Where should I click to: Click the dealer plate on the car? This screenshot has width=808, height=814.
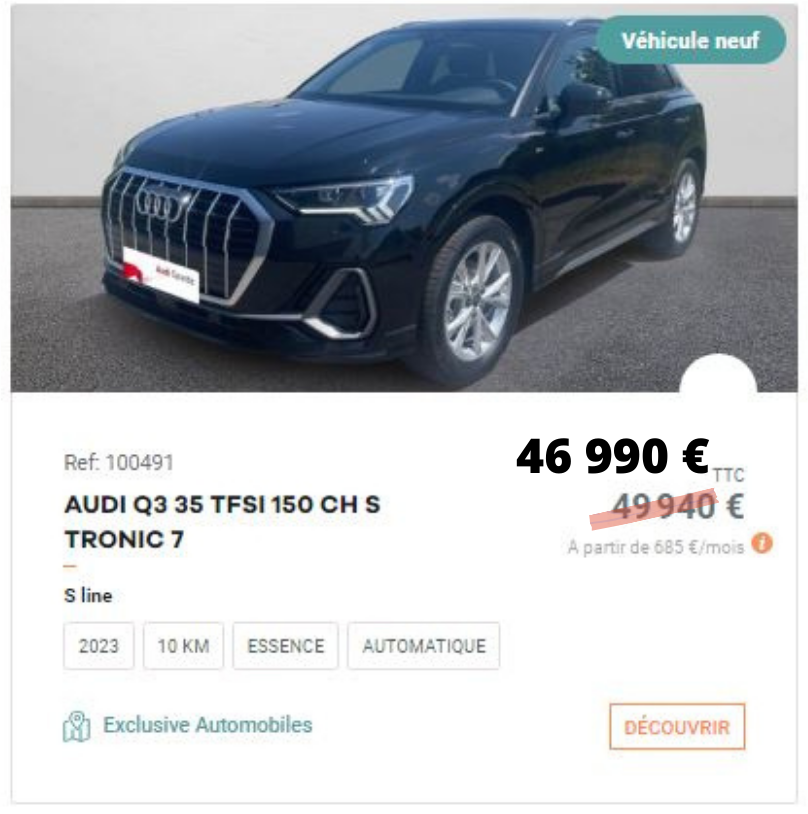(161, 275)
